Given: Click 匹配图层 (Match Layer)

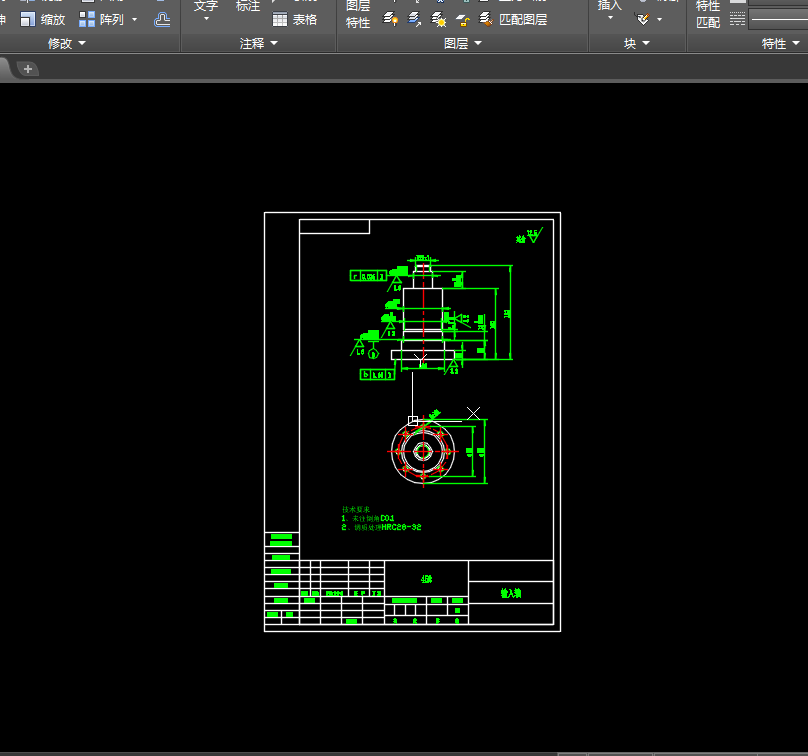Looking at the screenshot, I should pyautogui.click(x=513, y=20).
